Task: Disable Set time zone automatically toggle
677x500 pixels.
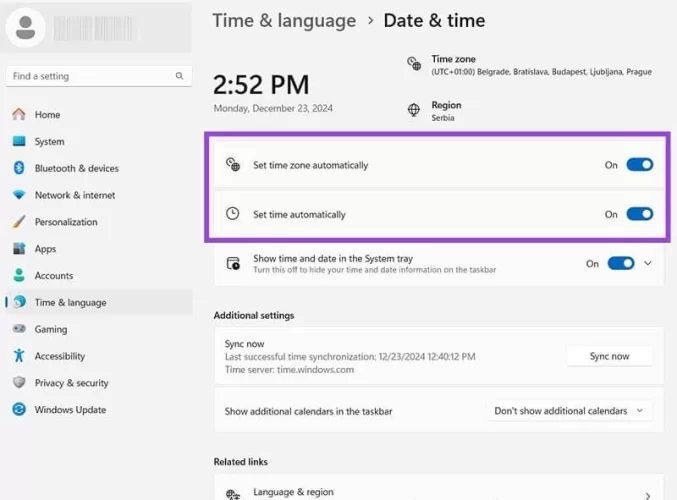Action: coord(639,165)
